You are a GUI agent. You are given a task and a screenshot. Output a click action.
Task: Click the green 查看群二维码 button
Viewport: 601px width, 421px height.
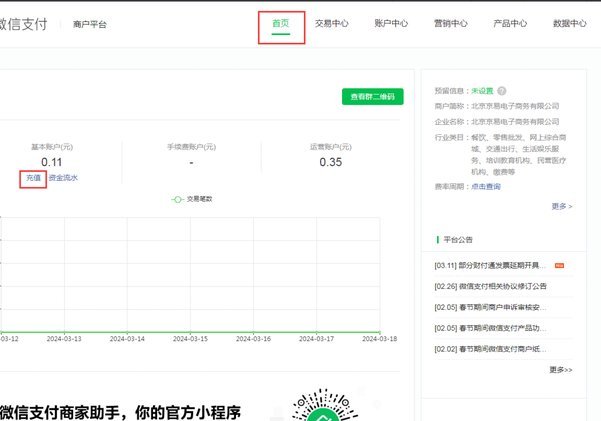pos(373,97)
